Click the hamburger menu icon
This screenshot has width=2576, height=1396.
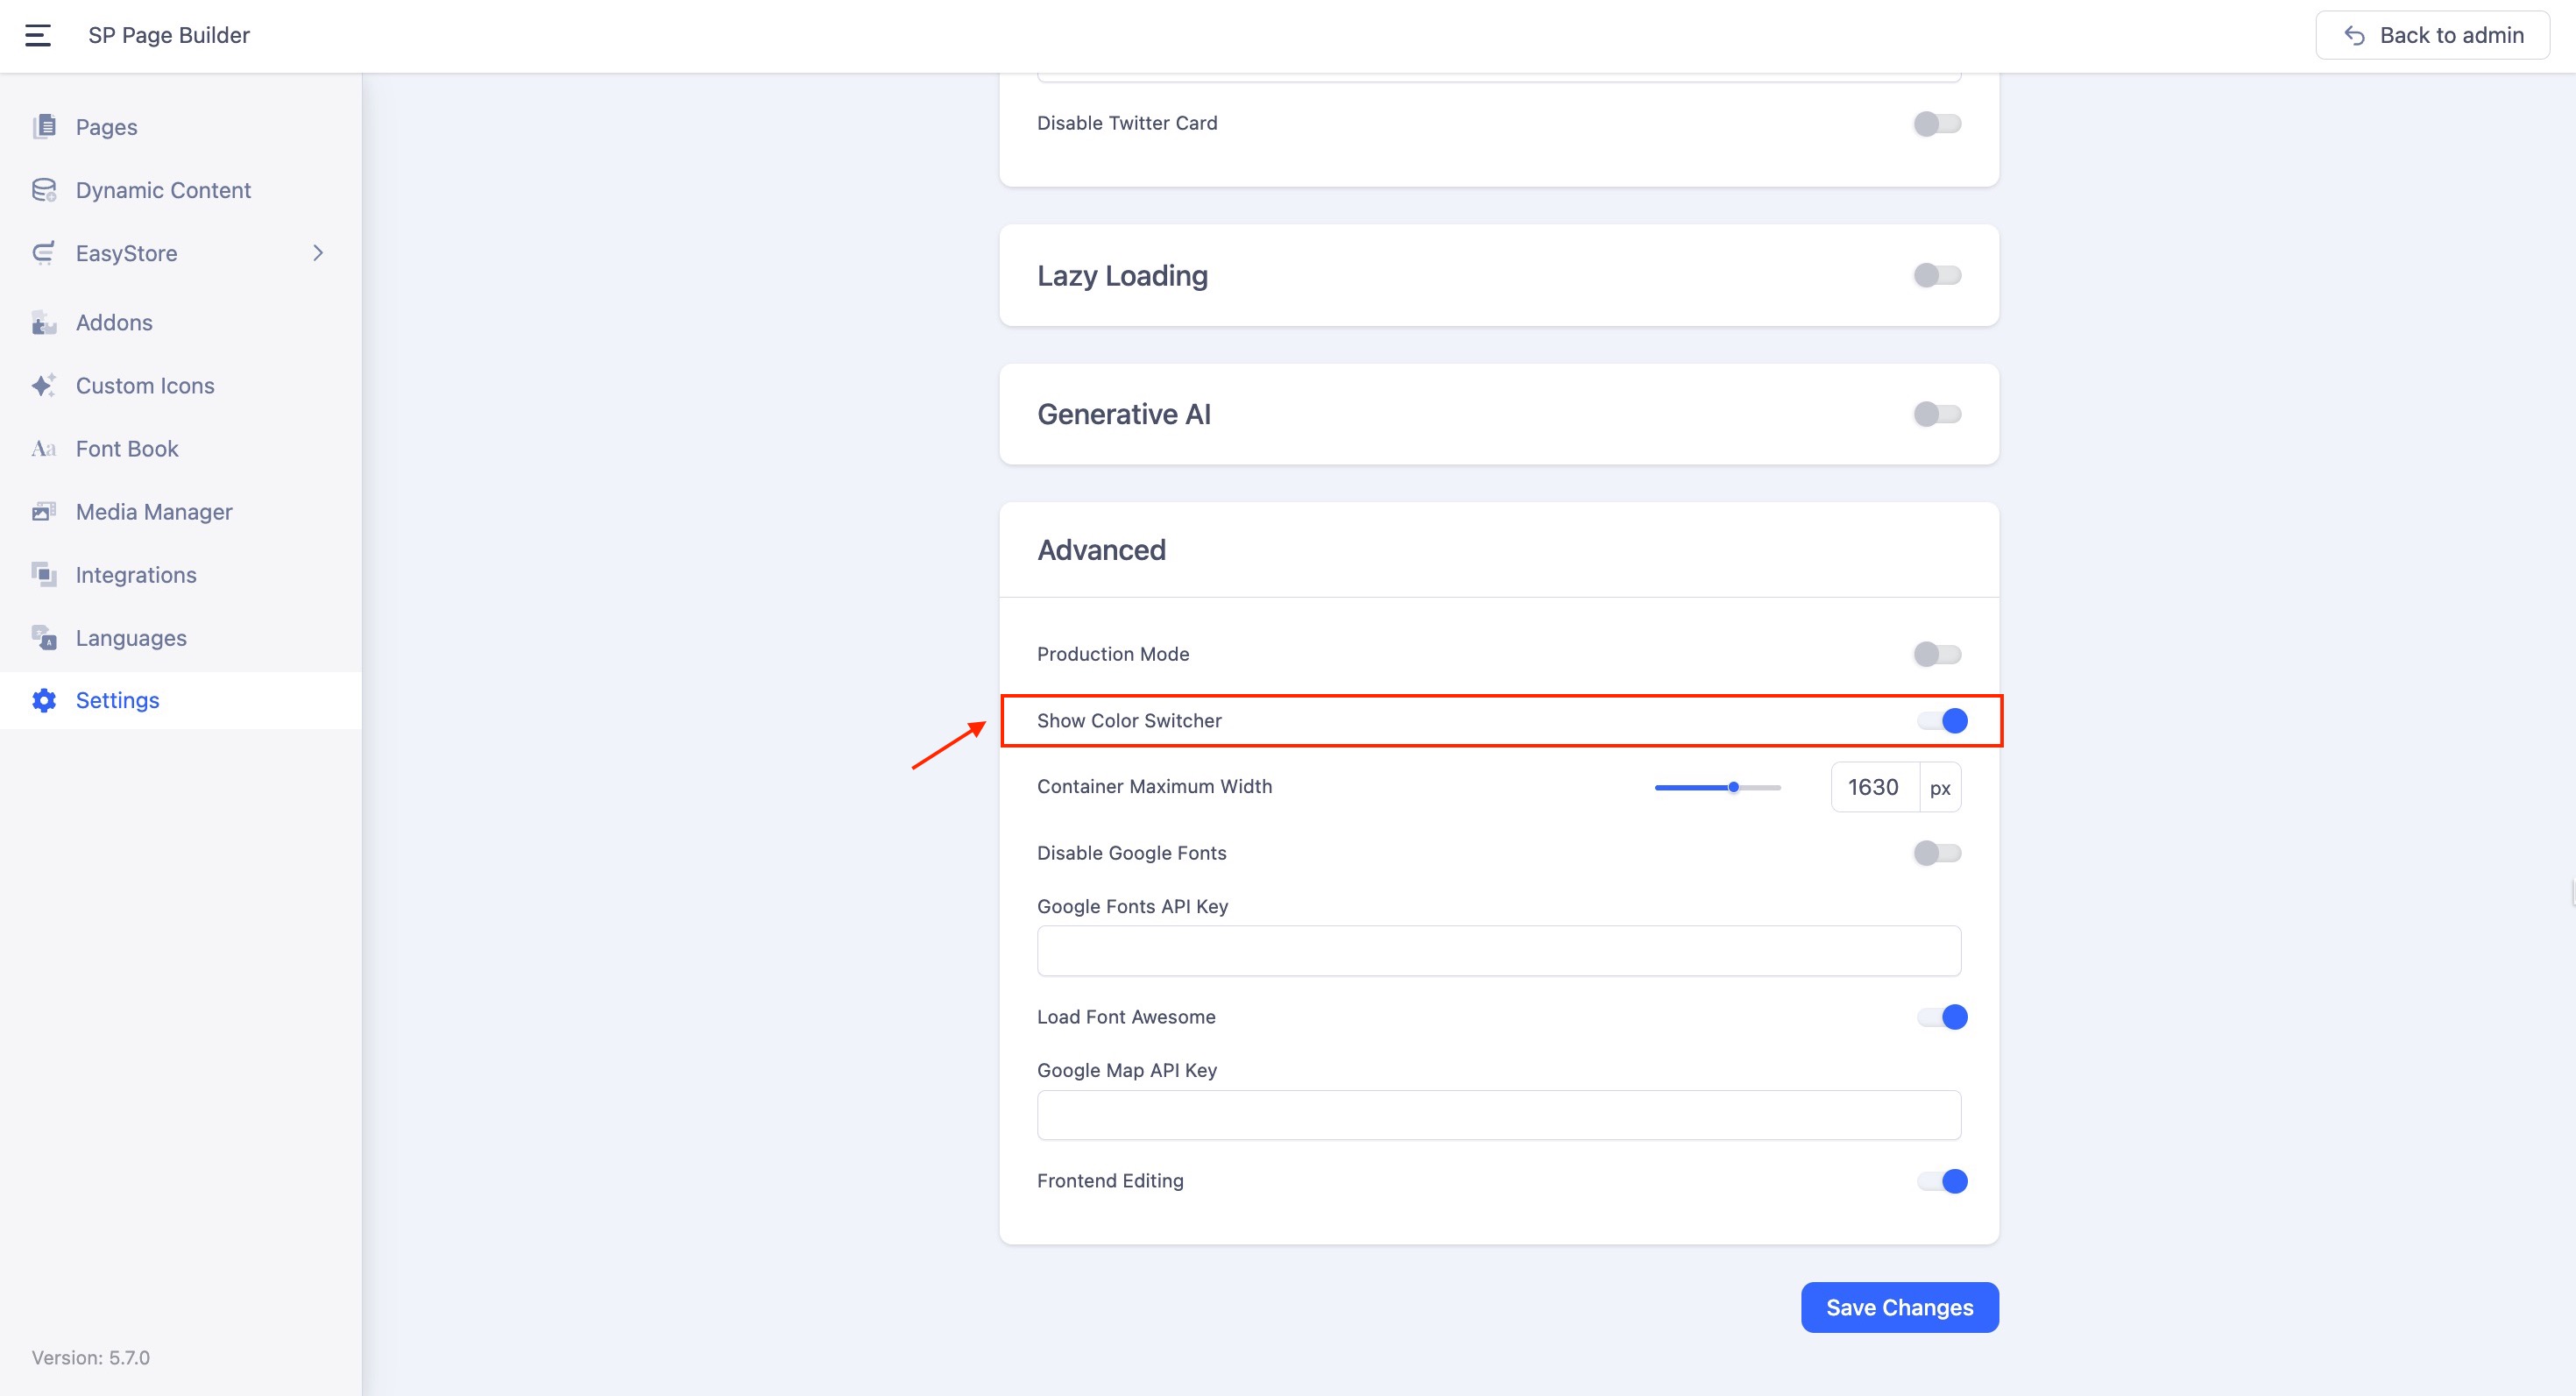pyautogui.click(x=38, y=36)
